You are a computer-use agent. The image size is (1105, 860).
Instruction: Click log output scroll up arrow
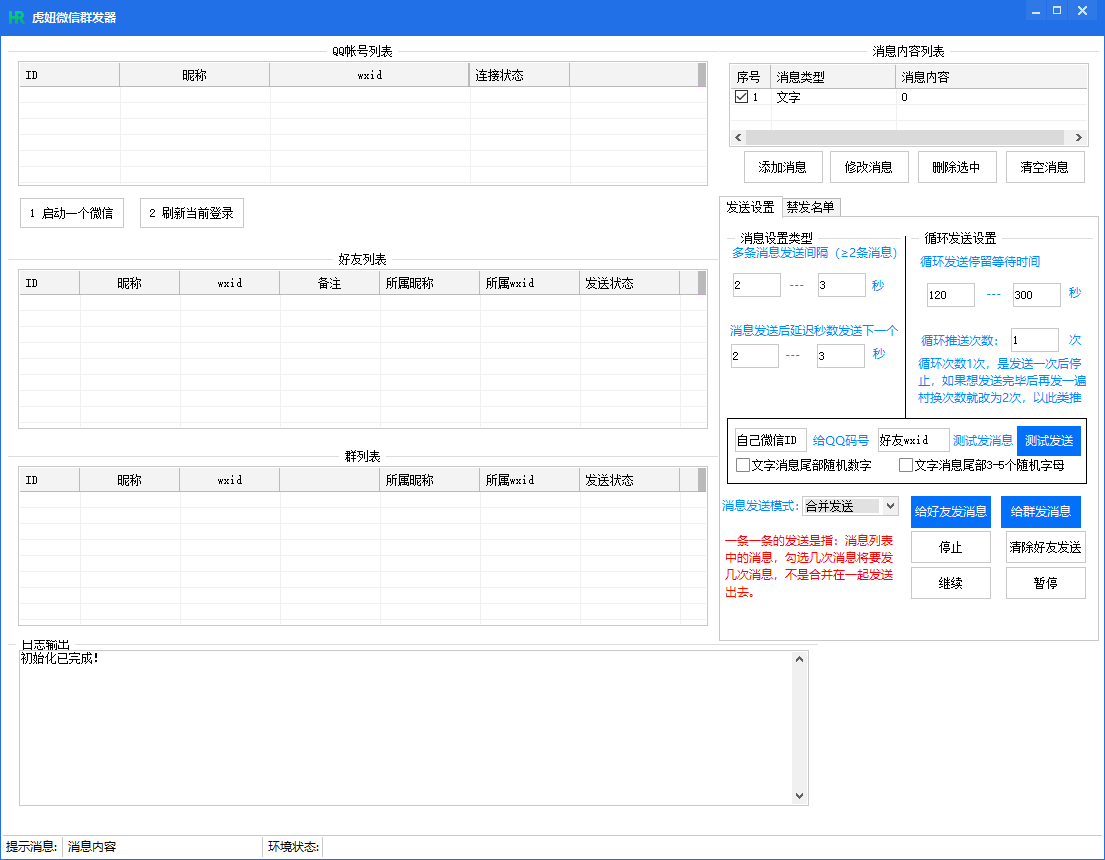click(x=799, y=659)
